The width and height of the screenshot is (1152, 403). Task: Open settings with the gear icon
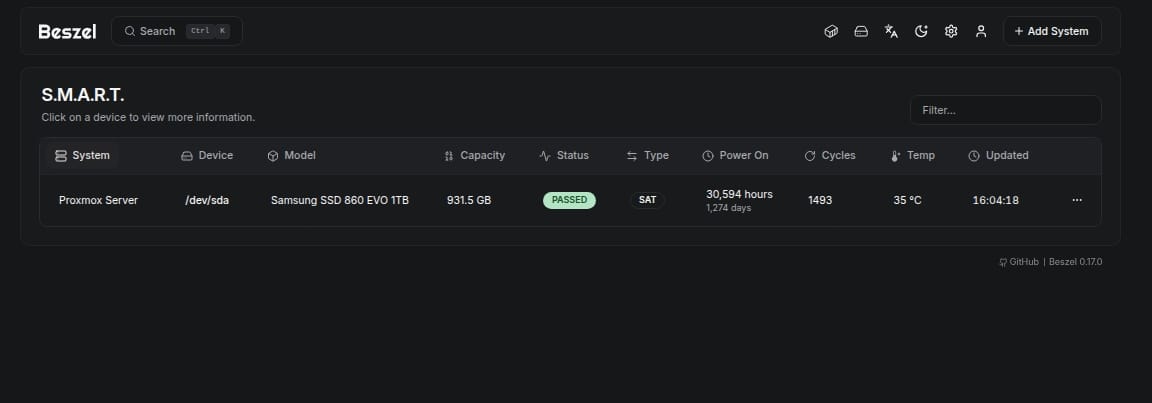pos(951,31)
